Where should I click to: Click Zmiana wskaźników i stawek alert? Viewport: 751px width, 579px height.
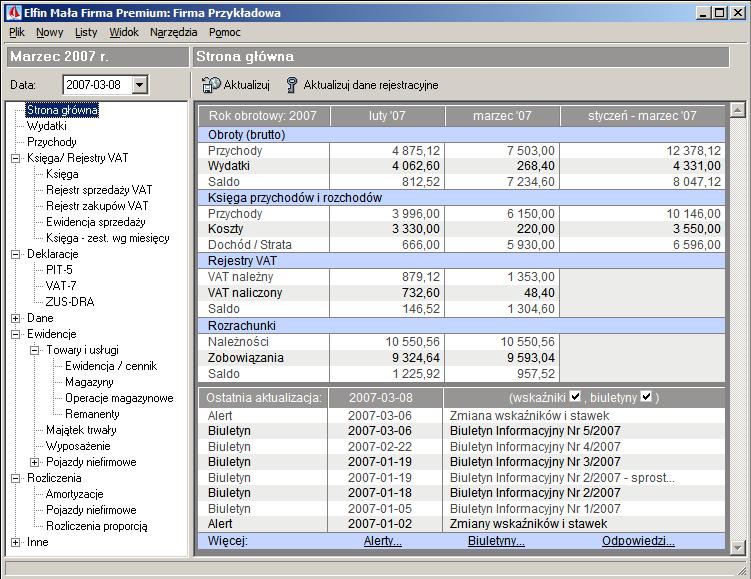[530, 416]
